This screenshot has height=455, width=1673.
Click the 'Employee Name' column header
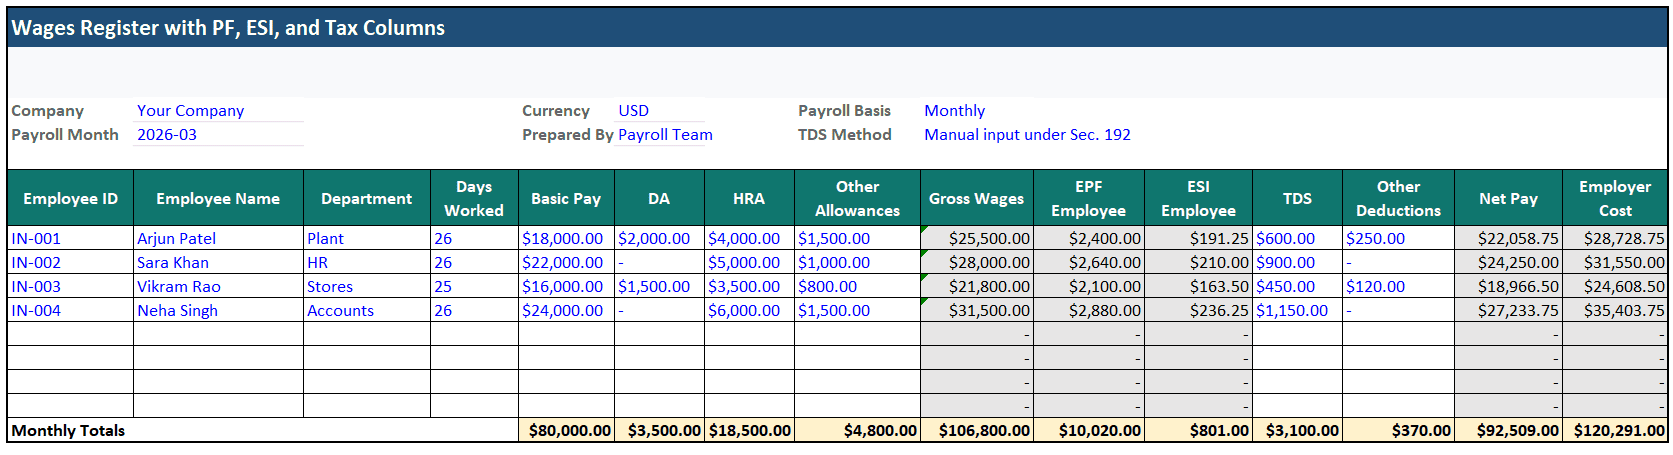point(218,198)
